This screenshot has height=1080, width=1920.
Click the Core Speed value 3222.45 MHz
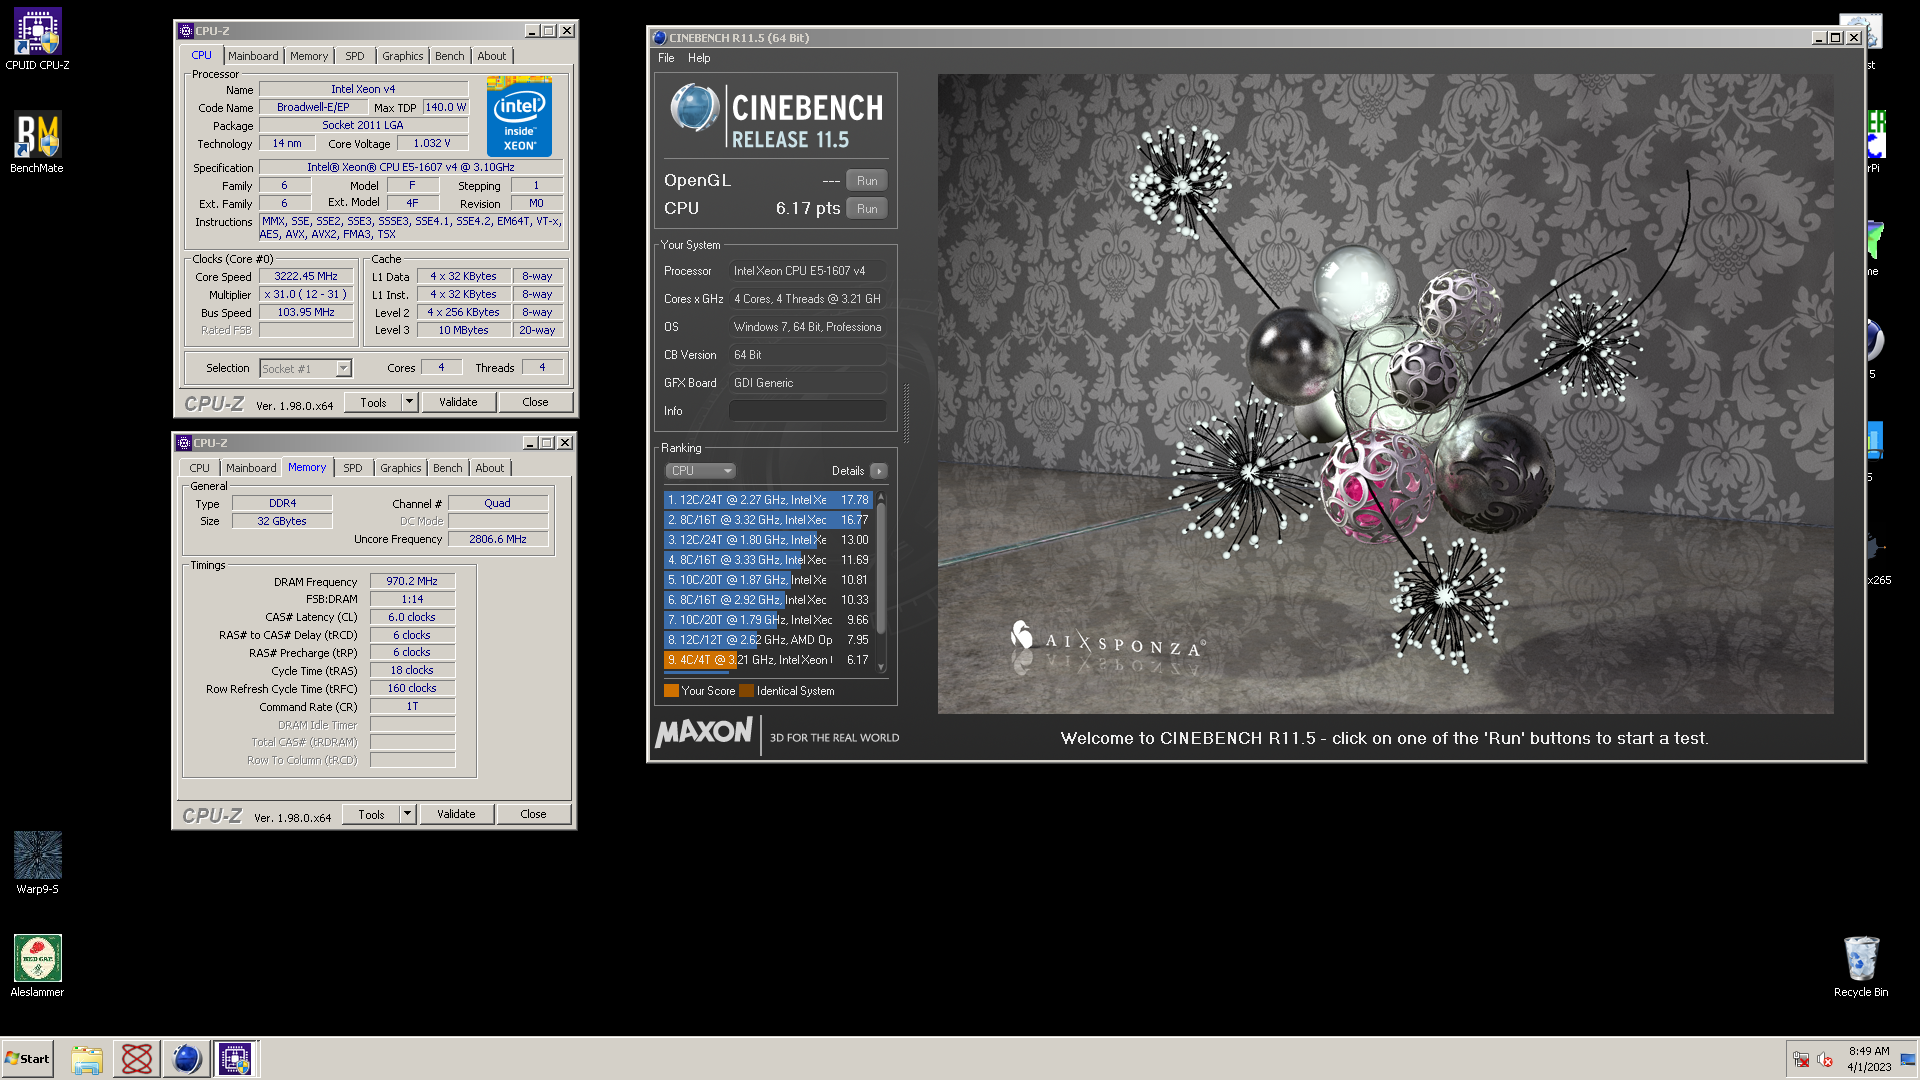(x=306, y=277)
